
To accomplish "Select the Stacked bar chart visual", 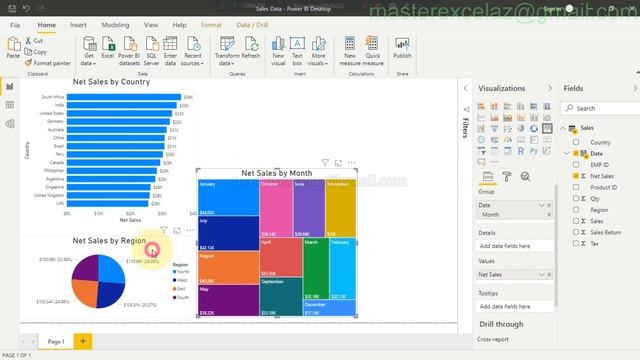I will 481,106.
